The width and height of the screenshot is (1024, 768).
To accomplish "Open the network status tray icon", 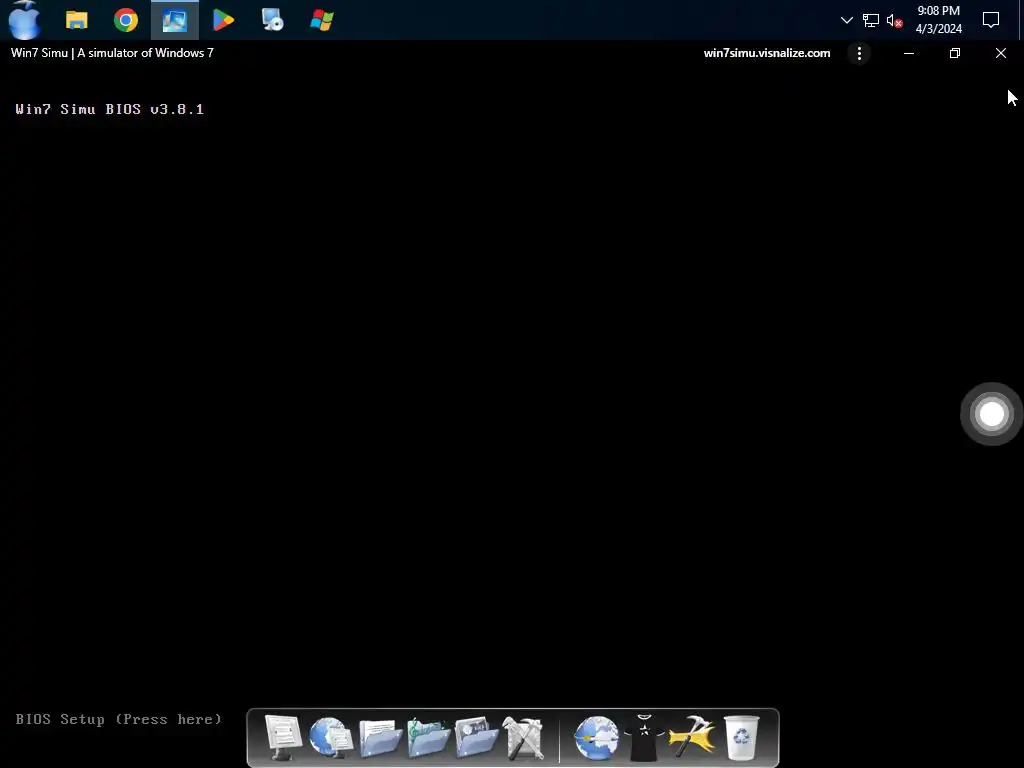I will tap(871, 21).
